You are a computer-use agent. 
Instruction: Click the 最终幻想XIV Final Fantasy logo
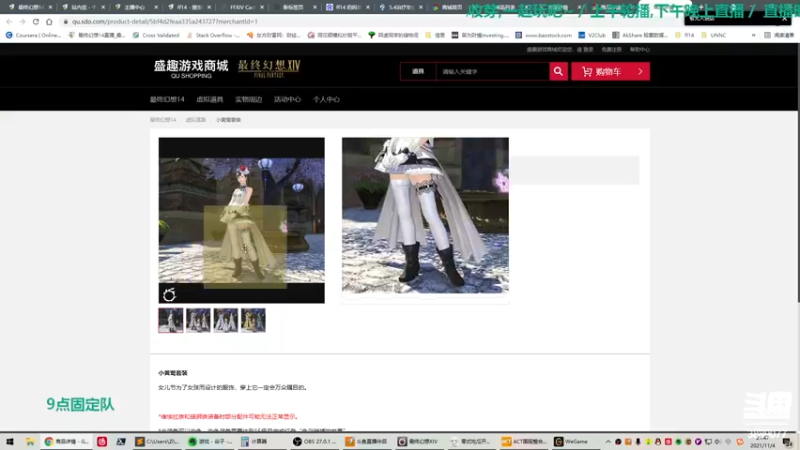point(269,69)
